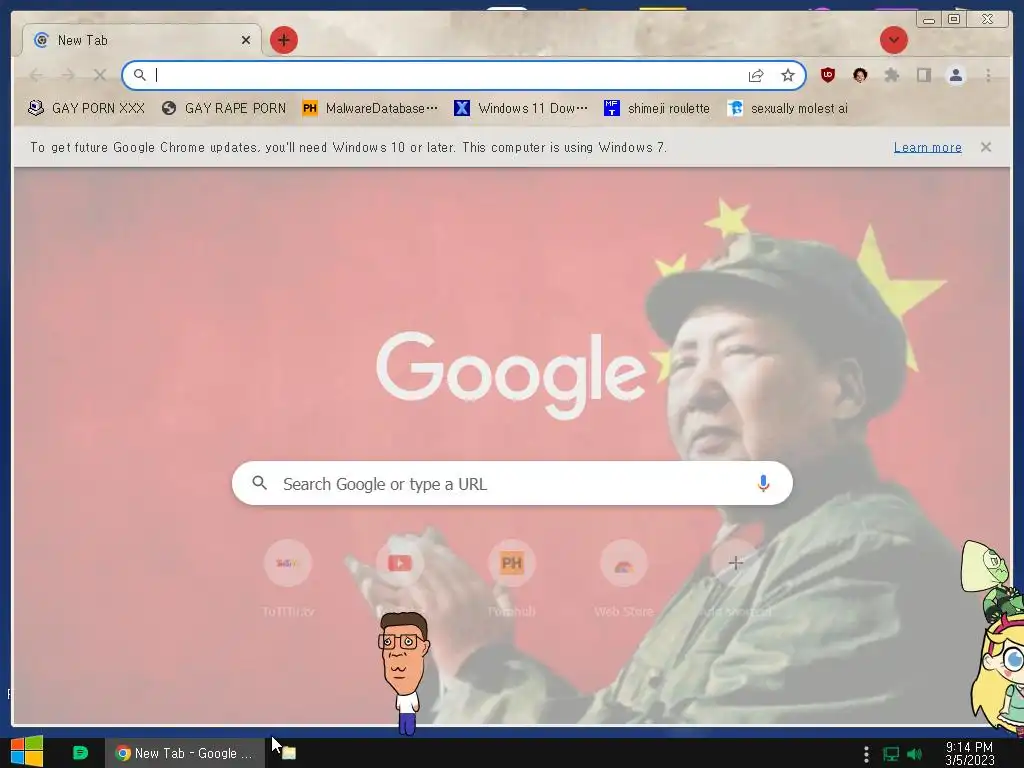Open the Chrome three-dot menu
The height and width of the screenshot is (768, 1024).
tap(988, 75)
